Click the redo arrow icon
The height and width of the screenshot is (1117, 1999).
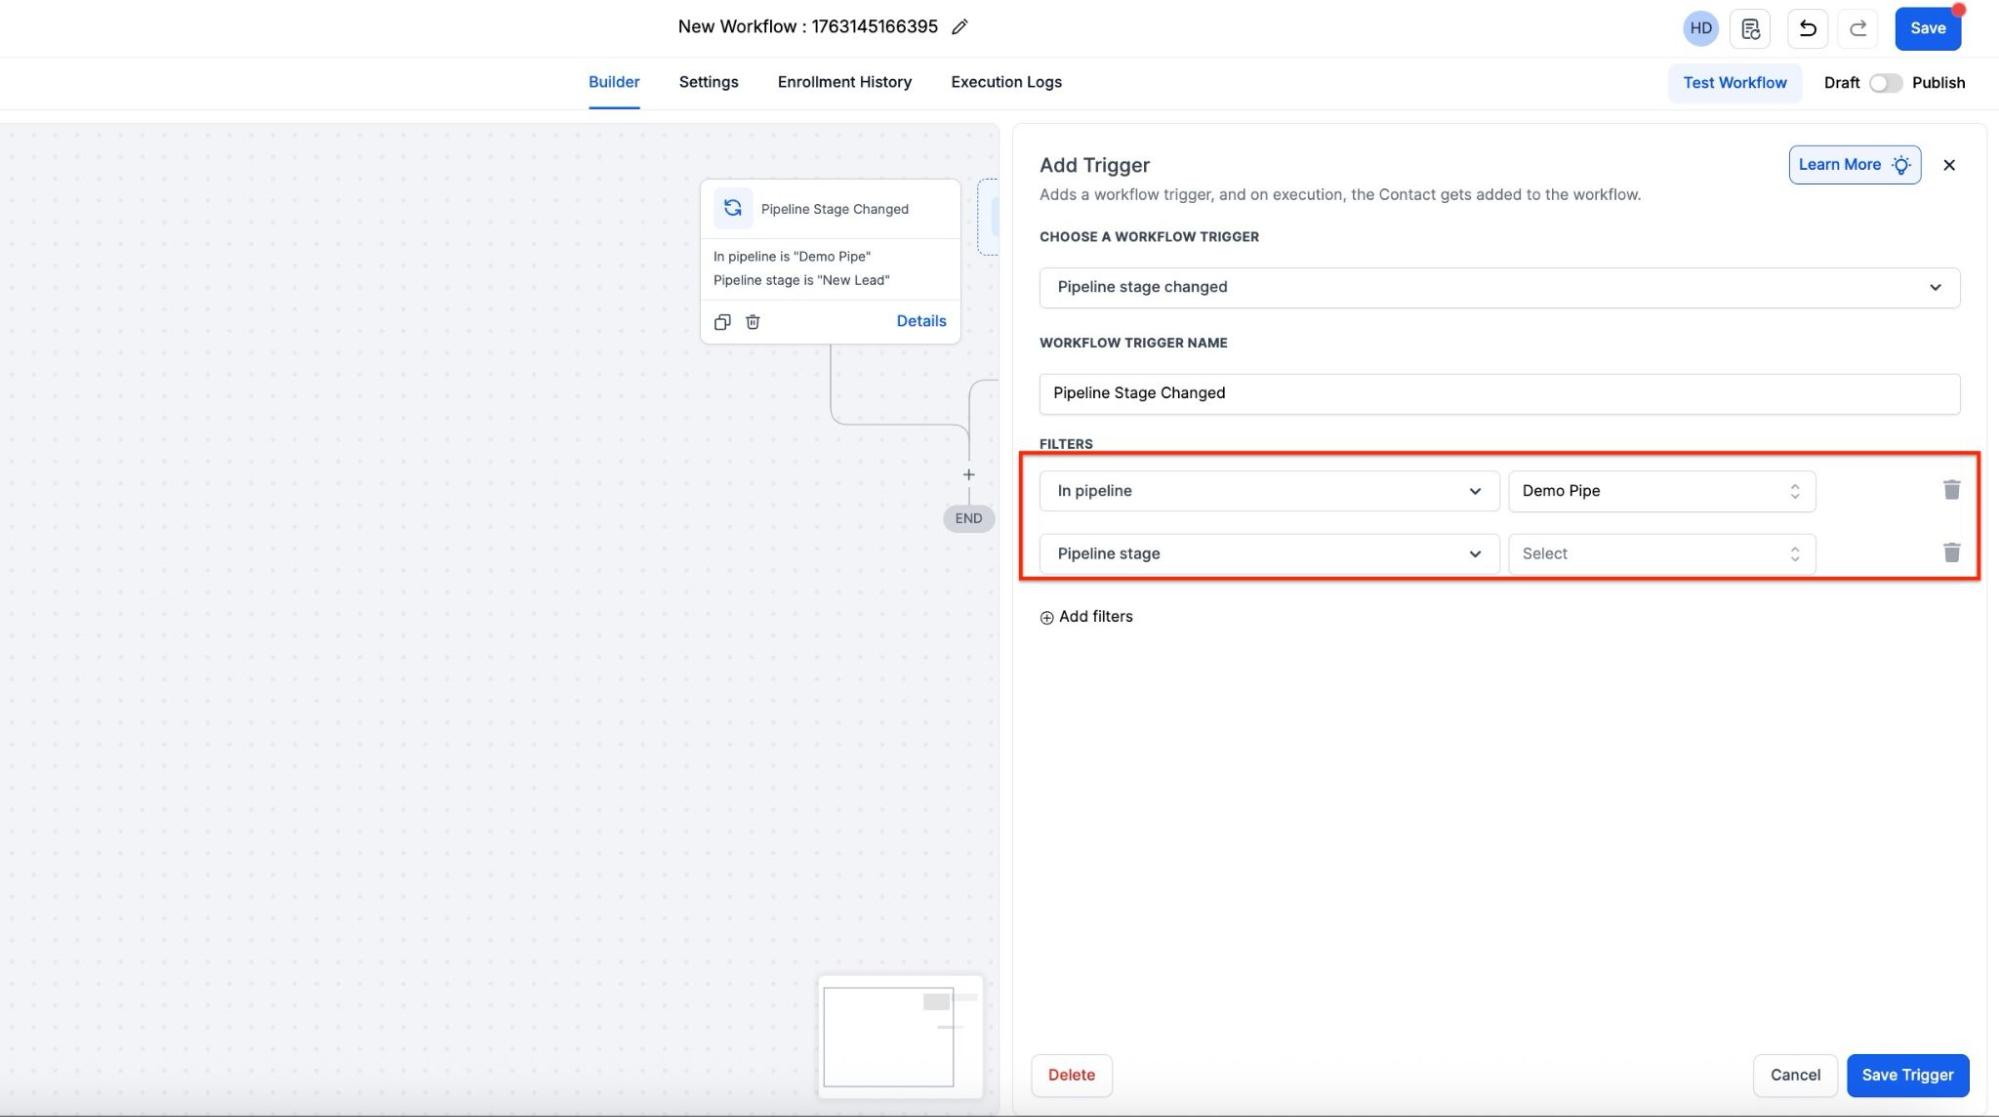pyautogui.click(x=1857, y=28)
